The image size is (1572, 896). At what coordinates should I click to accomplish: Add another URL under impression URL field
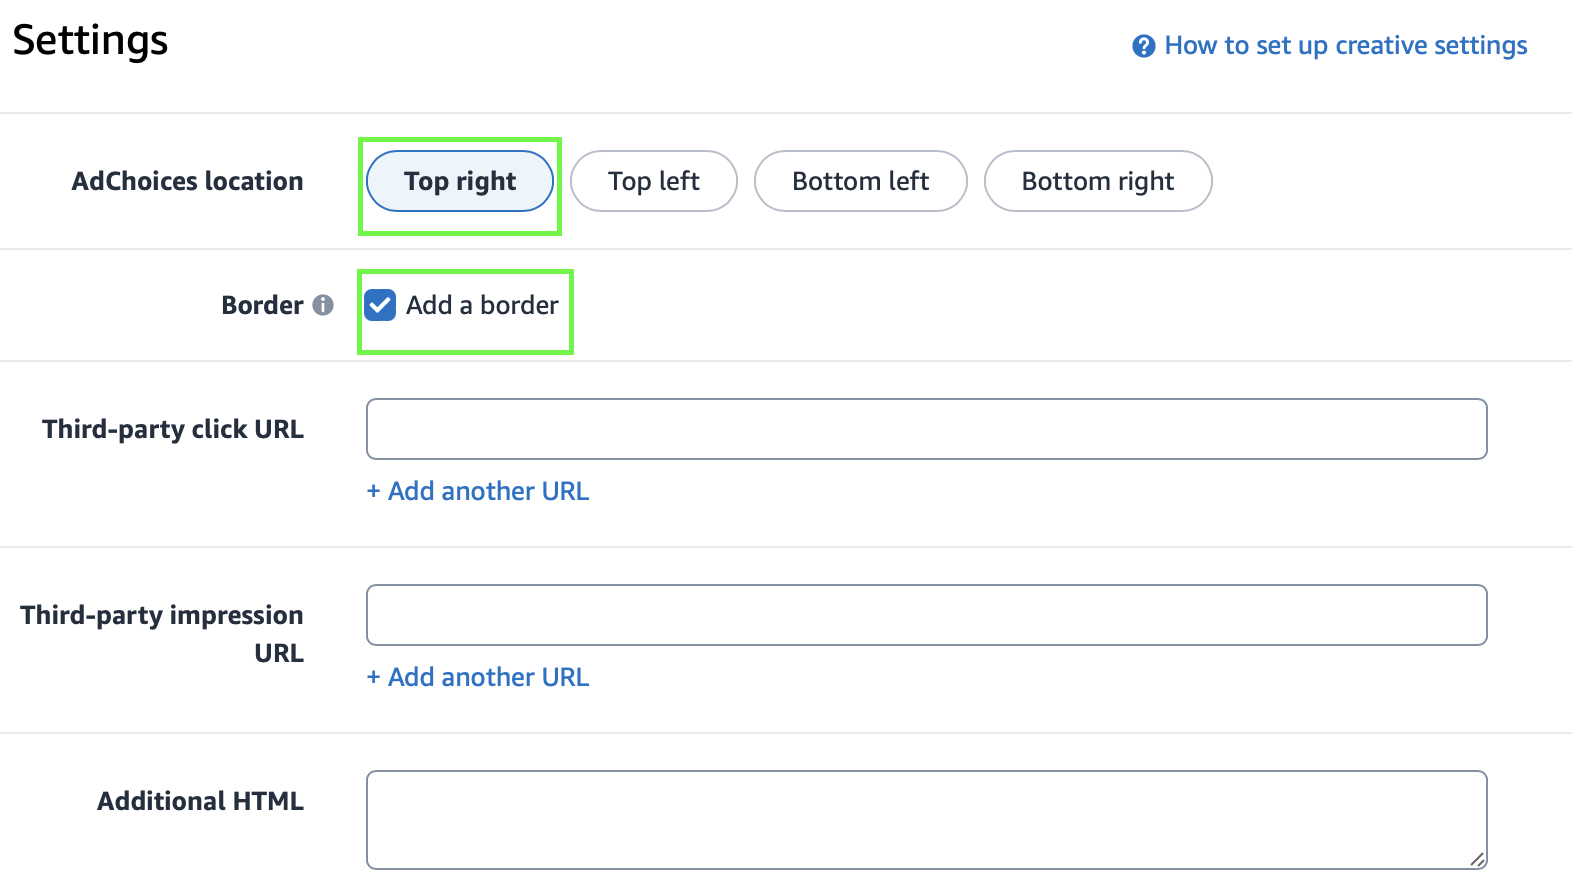478,677
